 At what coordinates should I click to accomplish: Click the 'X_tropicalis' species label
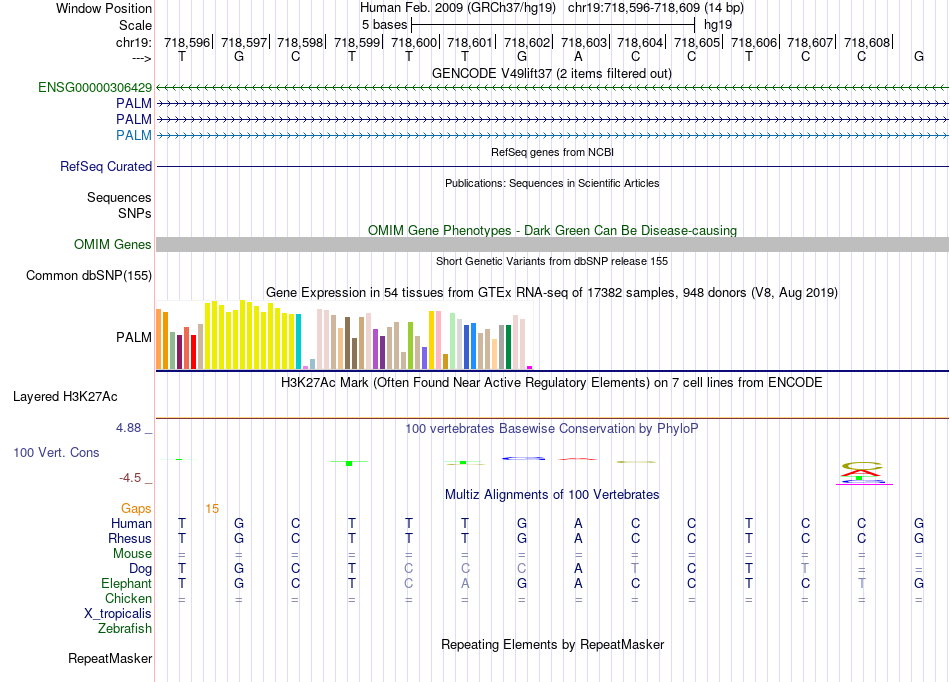click(x=118, y=614)
